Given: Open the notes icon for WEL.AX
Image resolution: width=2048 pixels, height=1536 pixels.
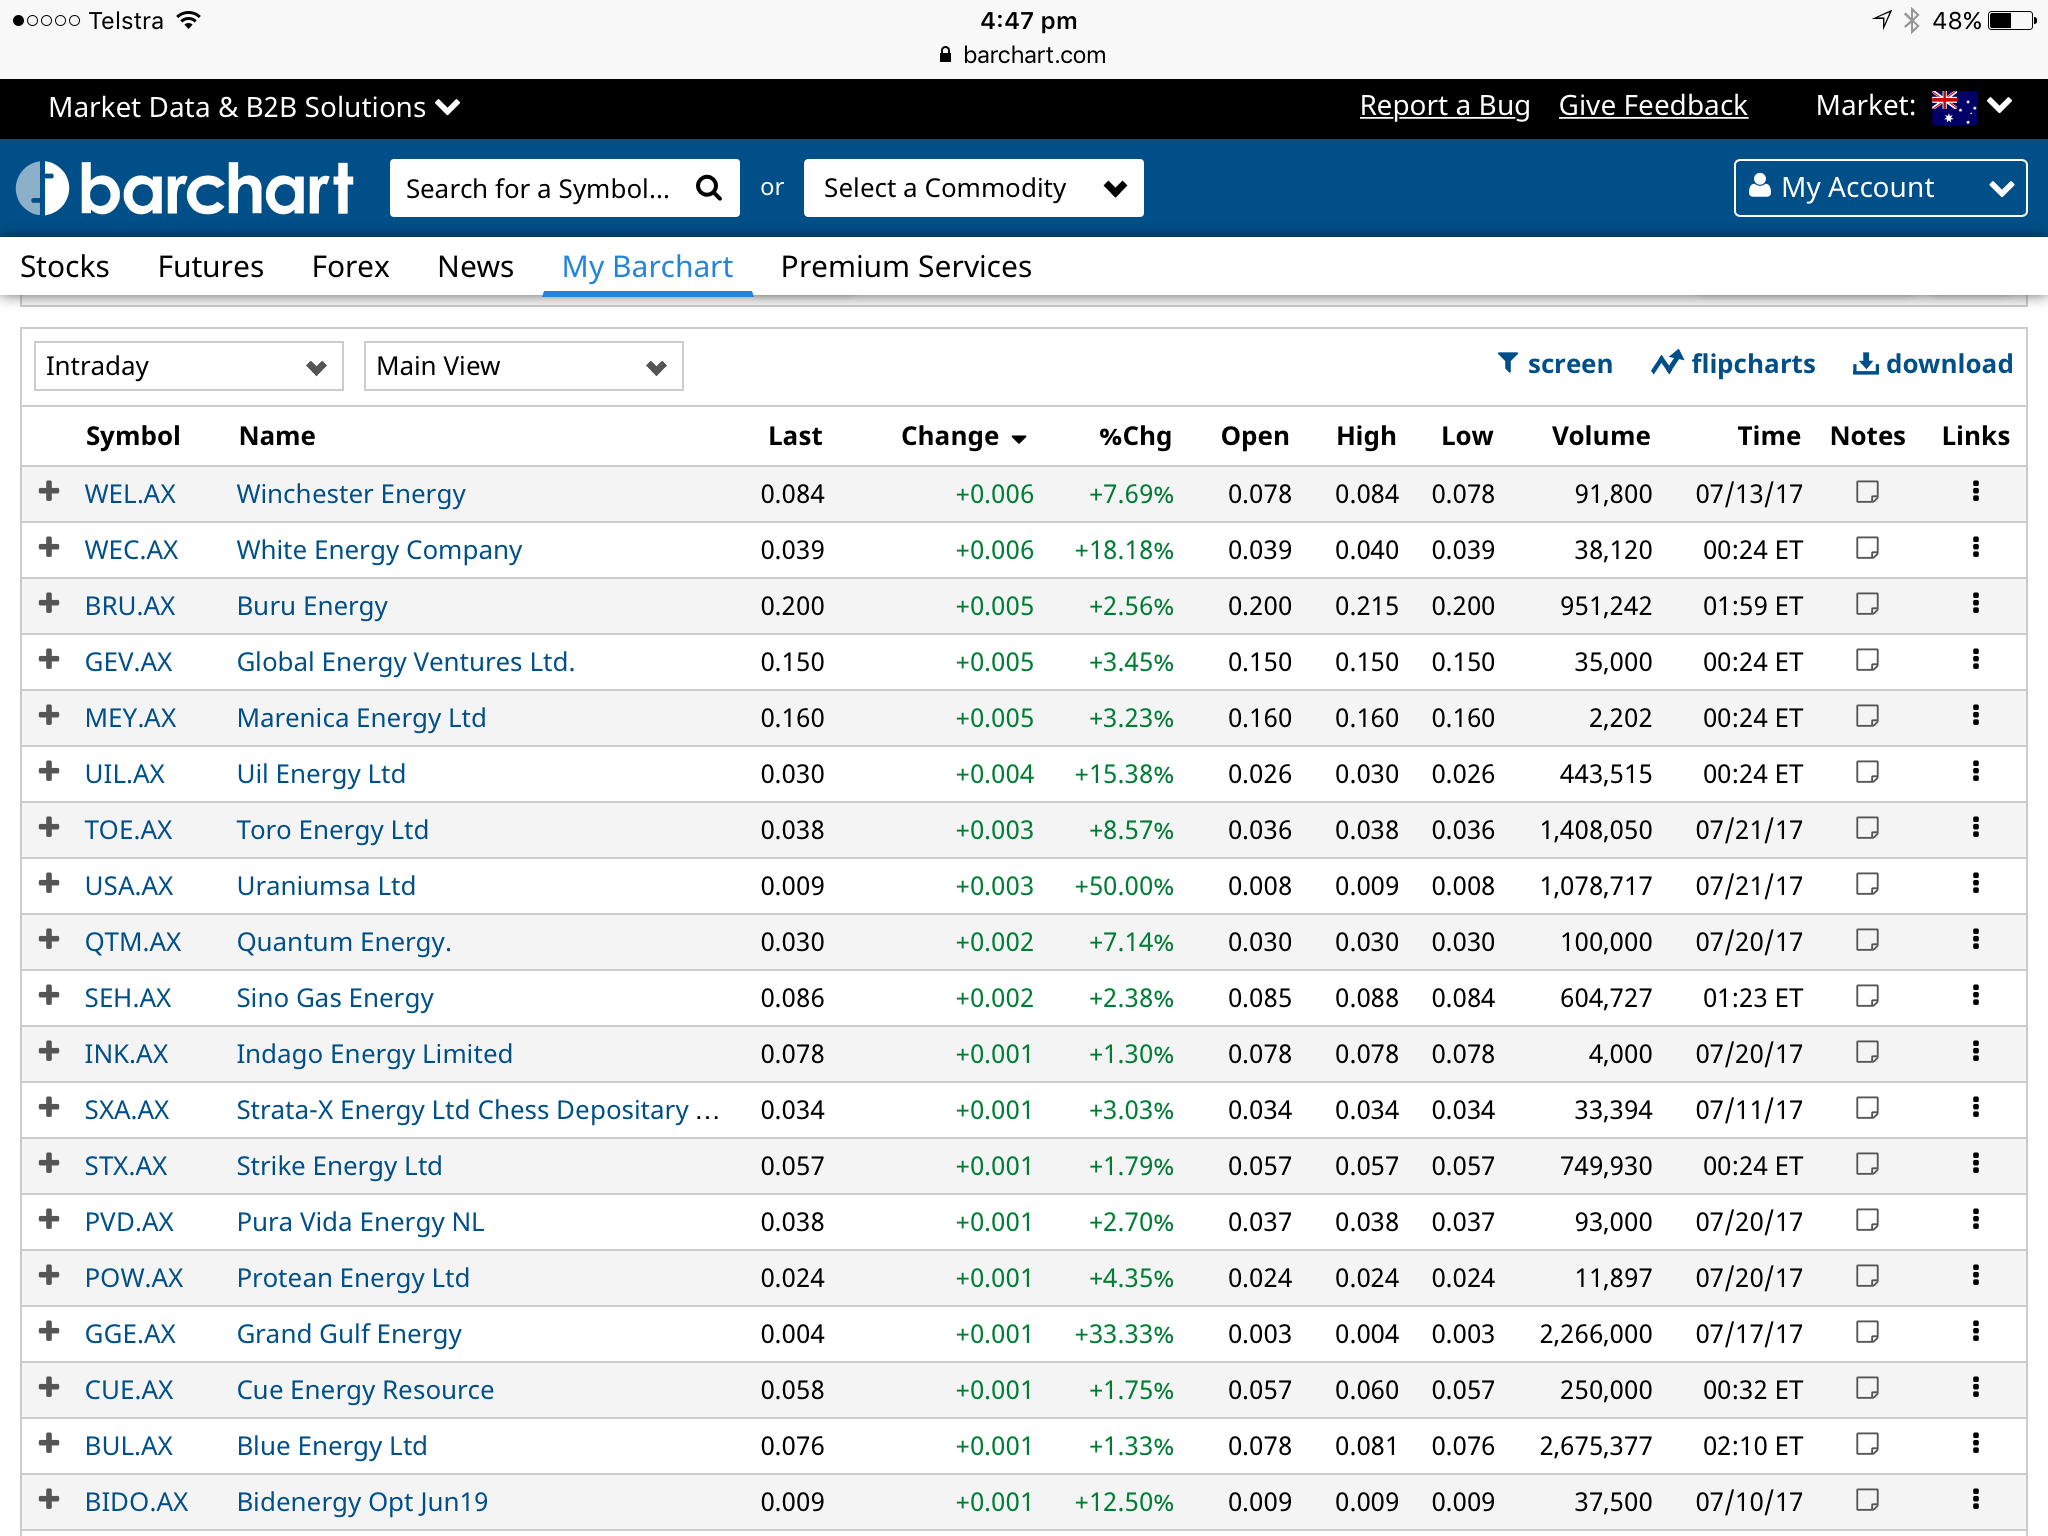Looking at the screenshot, I should pyautogui.click(x=1867, y=492).
